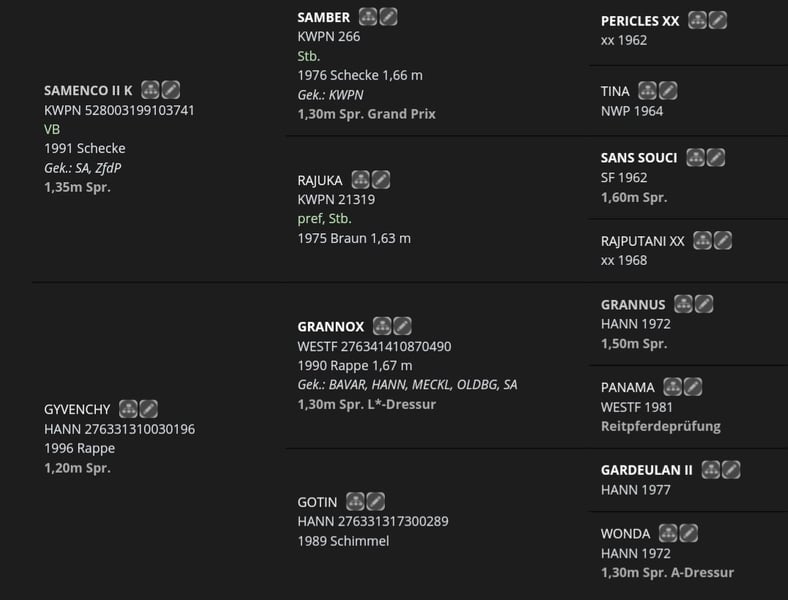This screenshot has height=600, width=788.
Task: Open pedigree tree icon next to SAMBER
Action: click(368, 17)
